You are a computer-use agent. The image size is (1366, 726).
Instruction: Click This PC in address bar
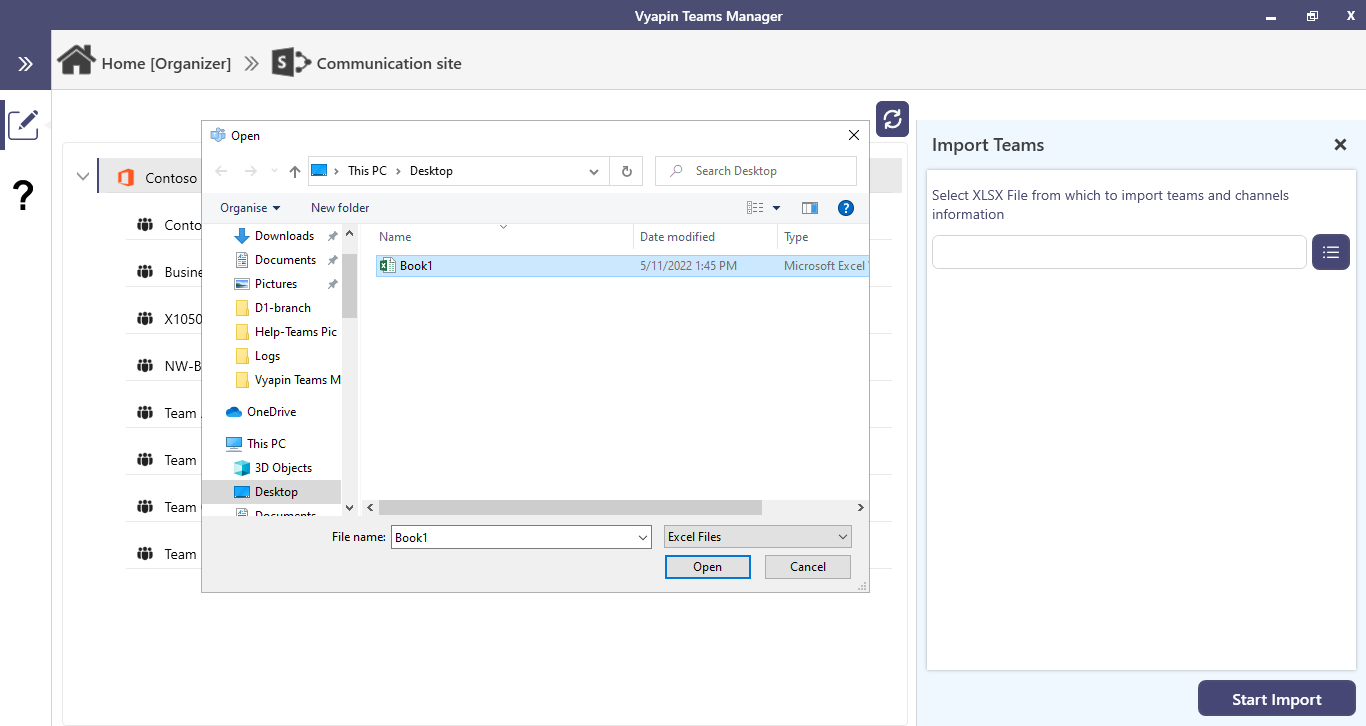[367, 171]
